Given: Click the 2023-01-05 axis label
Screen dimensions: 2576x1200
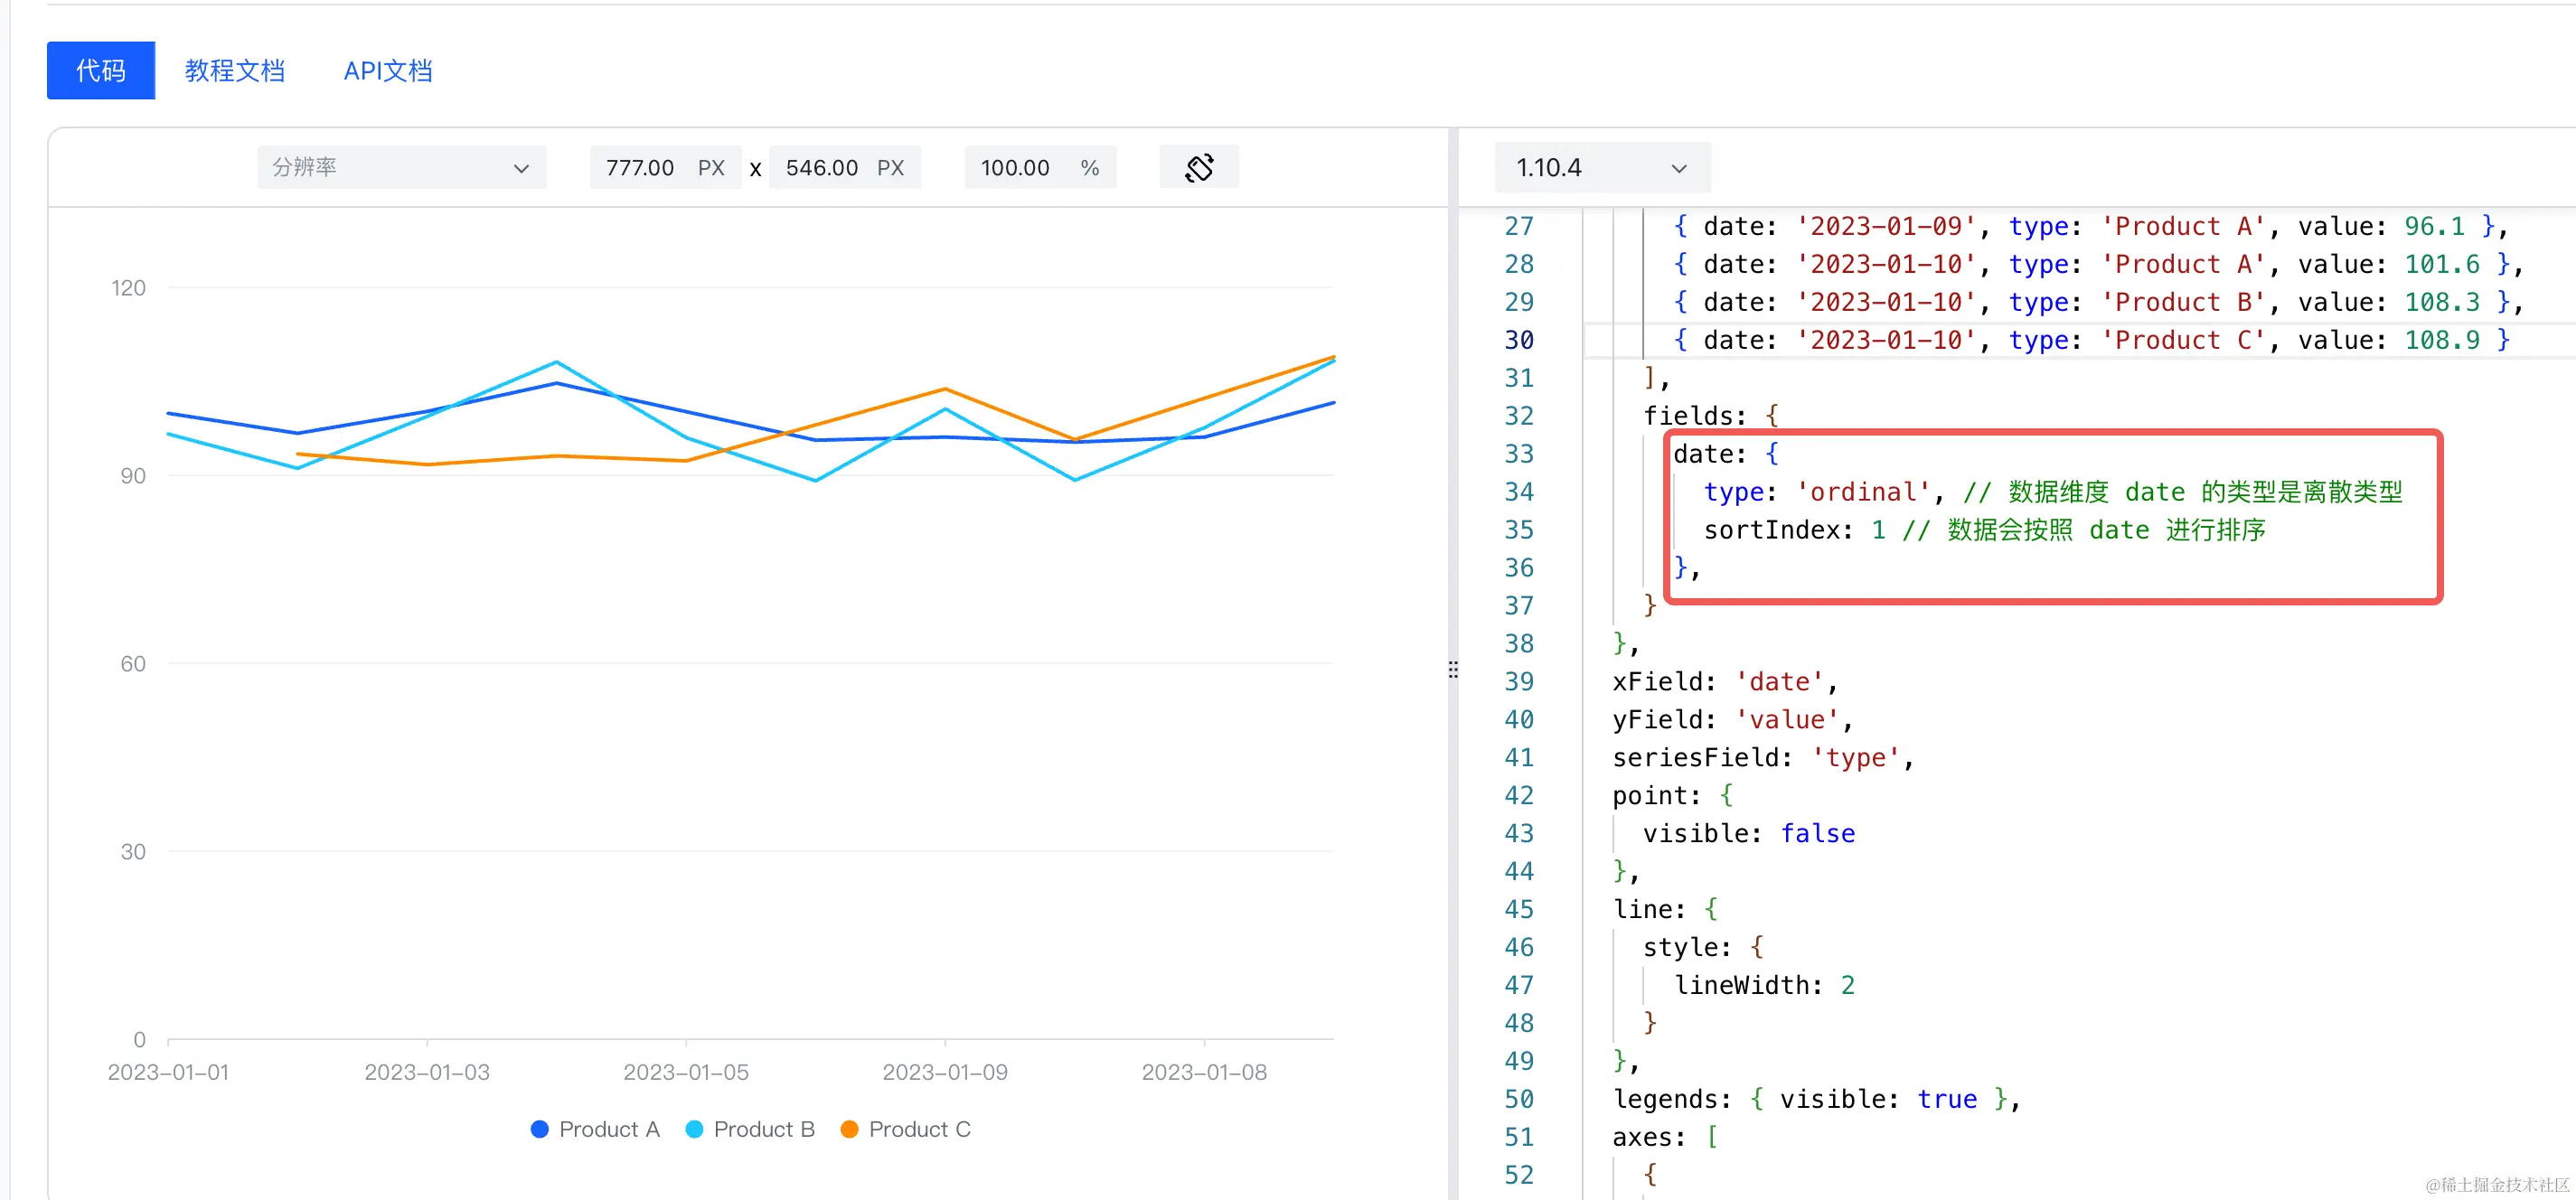Looking at the screenshot, I should coord(686,1072).
